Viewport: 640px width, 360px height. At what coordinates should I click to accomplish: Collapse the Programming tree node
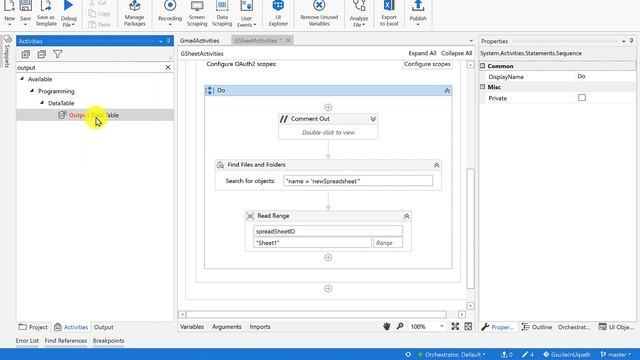click(32, 91)
